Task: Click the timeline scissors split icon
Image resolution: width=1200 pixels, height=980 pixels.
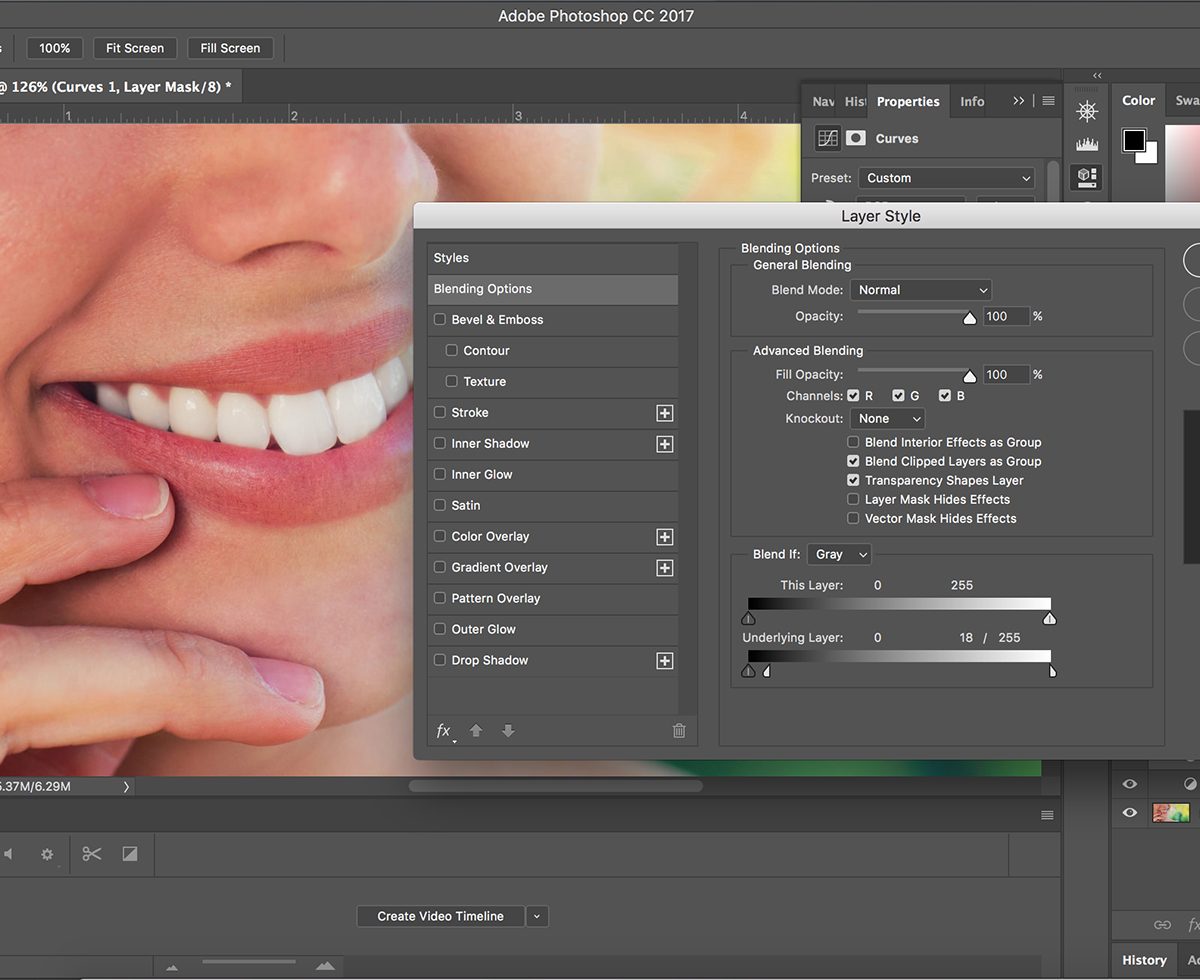Action: (92, 854)
